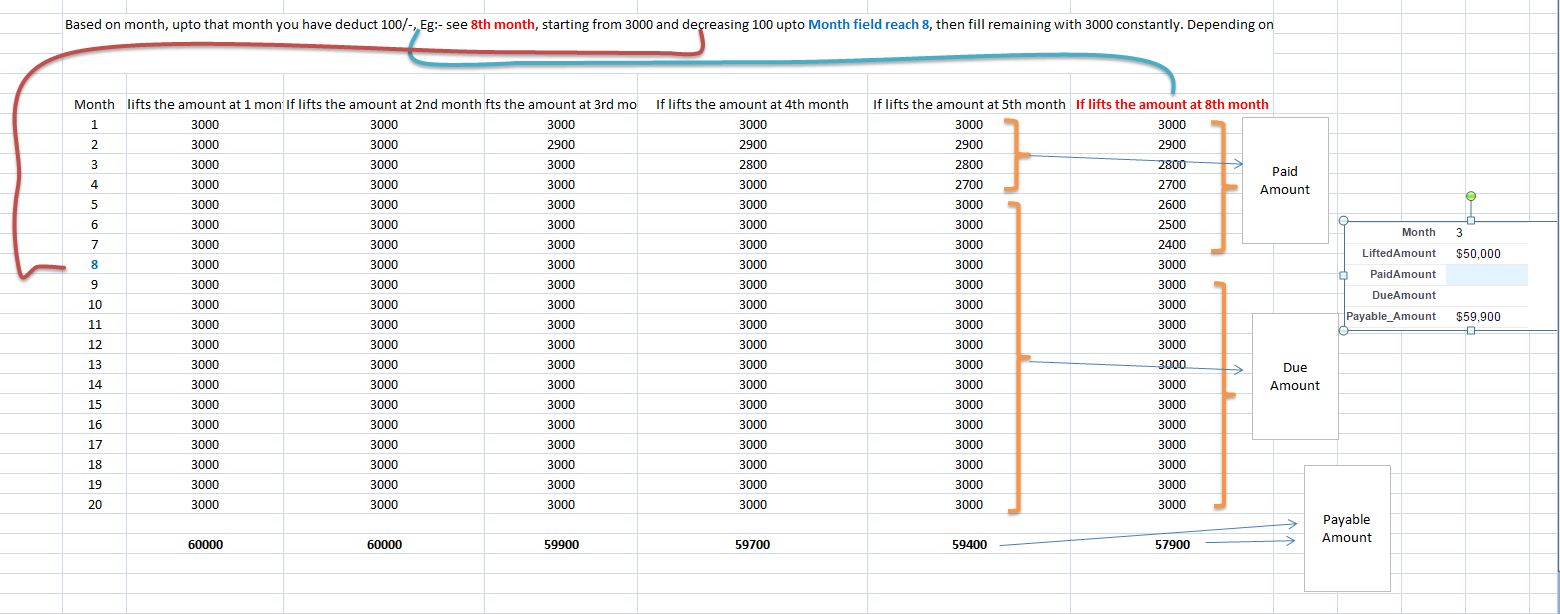The height and width of the screenshot is (614, 1560).
Task: Click the $50,000 LiftedAmount value
Action: 1479,253
